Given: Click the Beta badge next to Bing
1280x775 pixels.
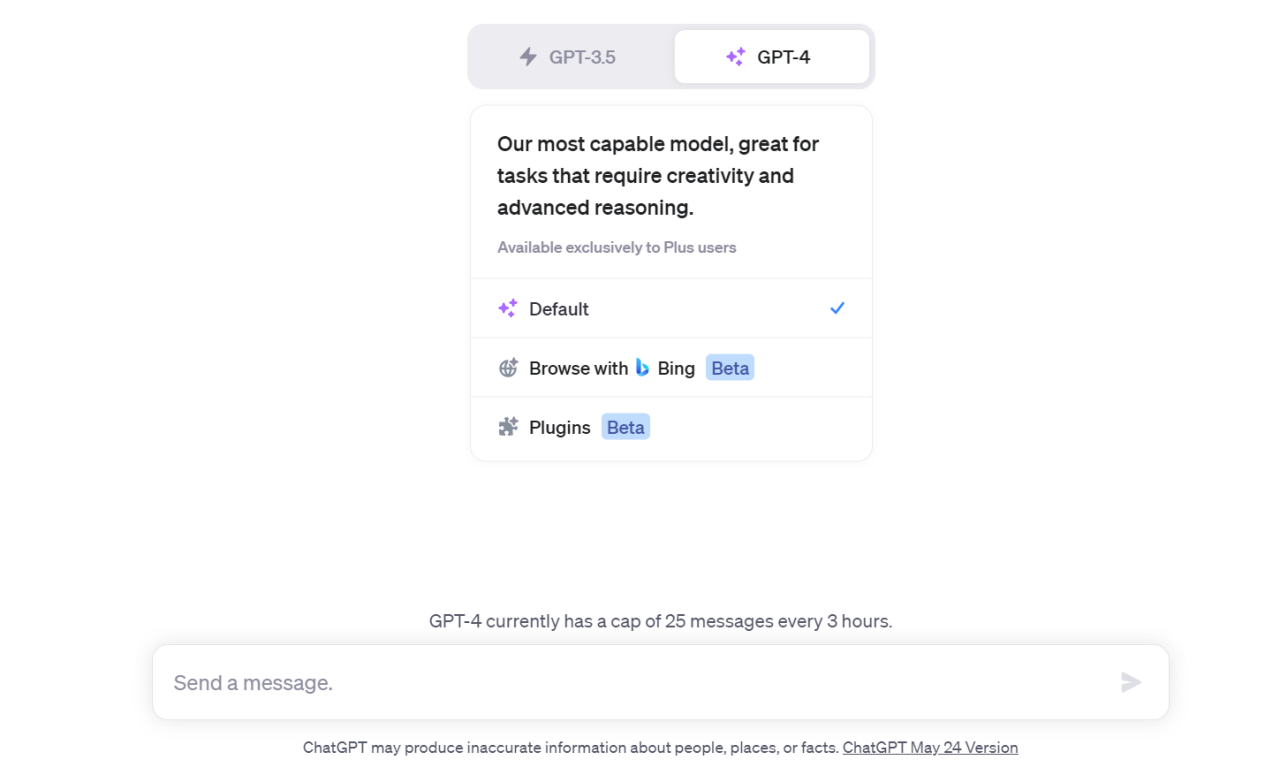Looking at the screenshot, I should coord(730,368).
